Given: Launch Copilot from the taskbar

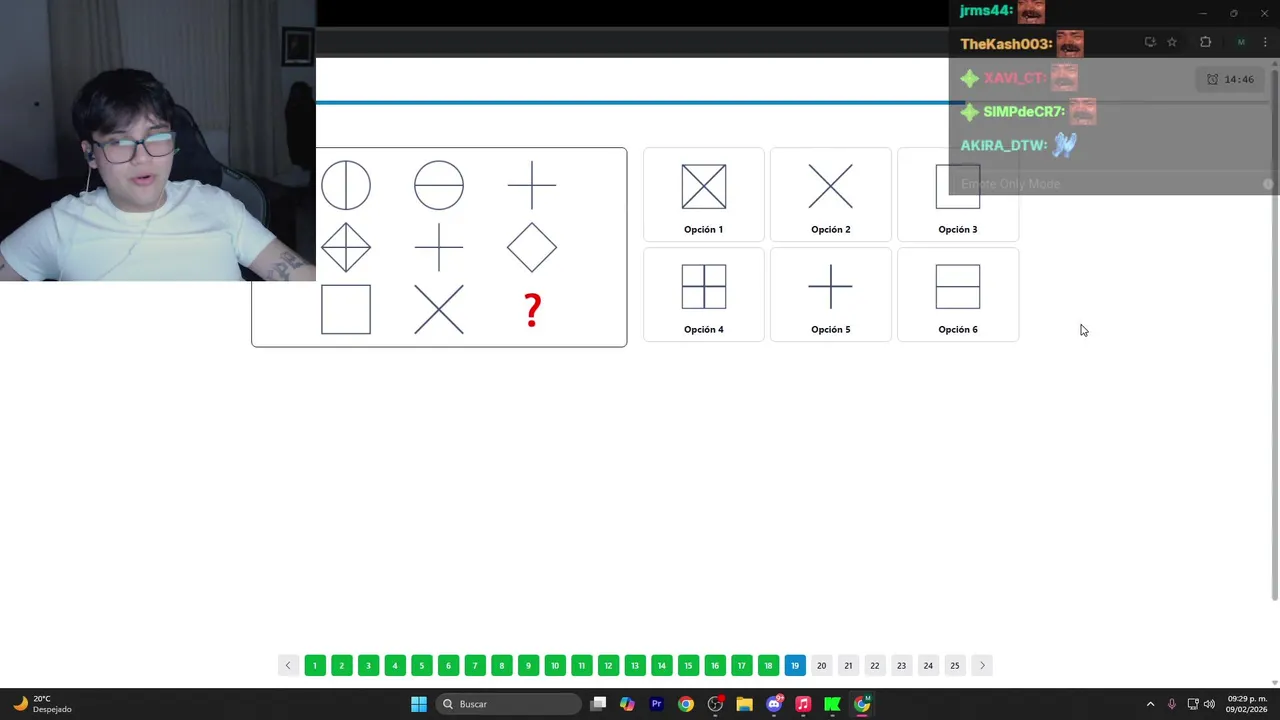Looking at the screenshot, I should click(627, 704).
